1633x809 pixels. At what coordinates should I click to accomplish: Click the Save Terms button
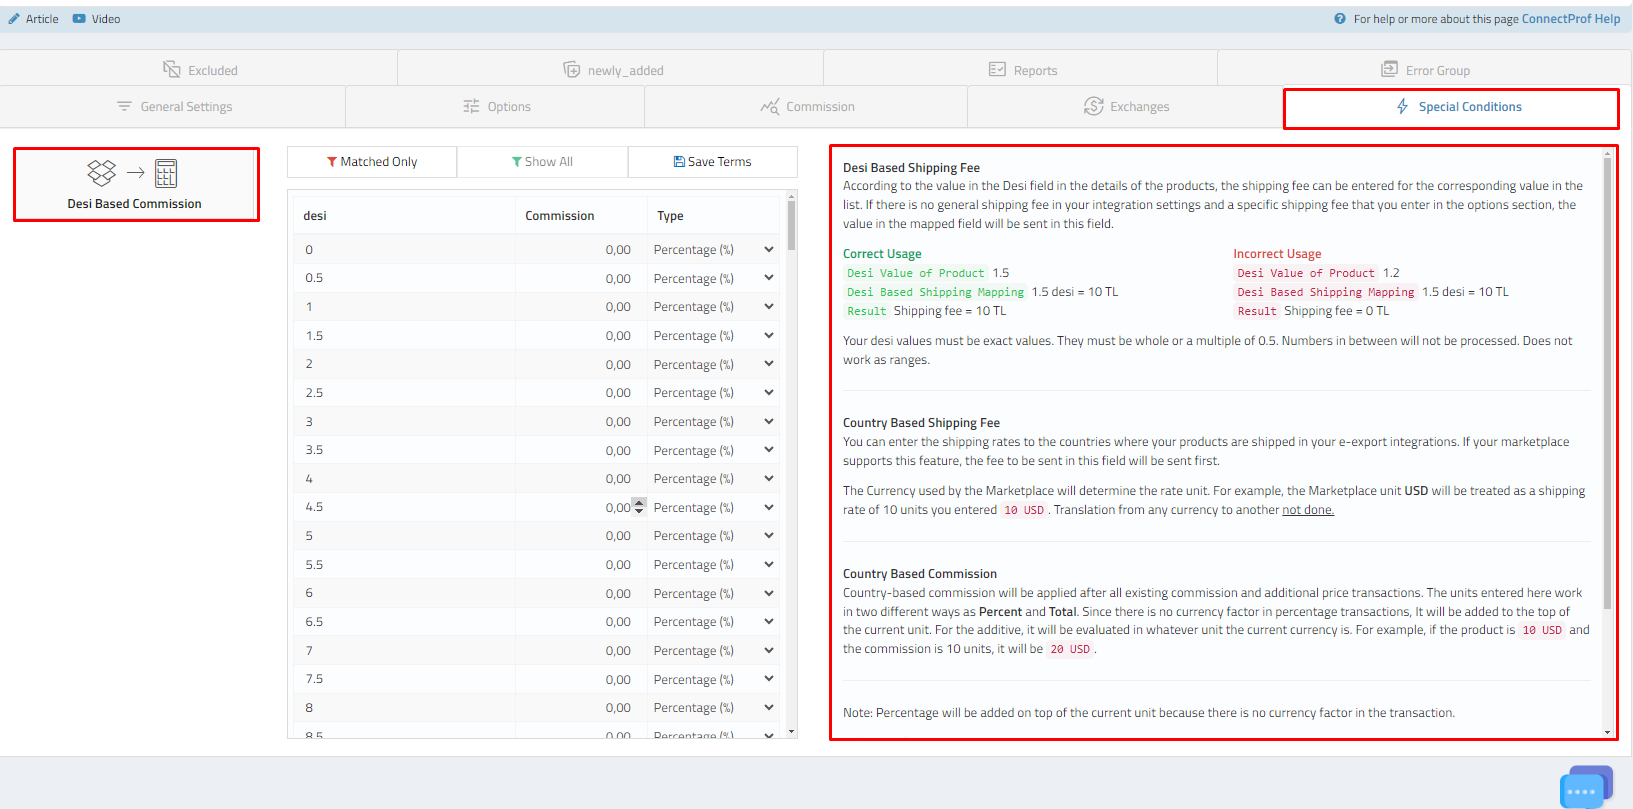point(712,162)
